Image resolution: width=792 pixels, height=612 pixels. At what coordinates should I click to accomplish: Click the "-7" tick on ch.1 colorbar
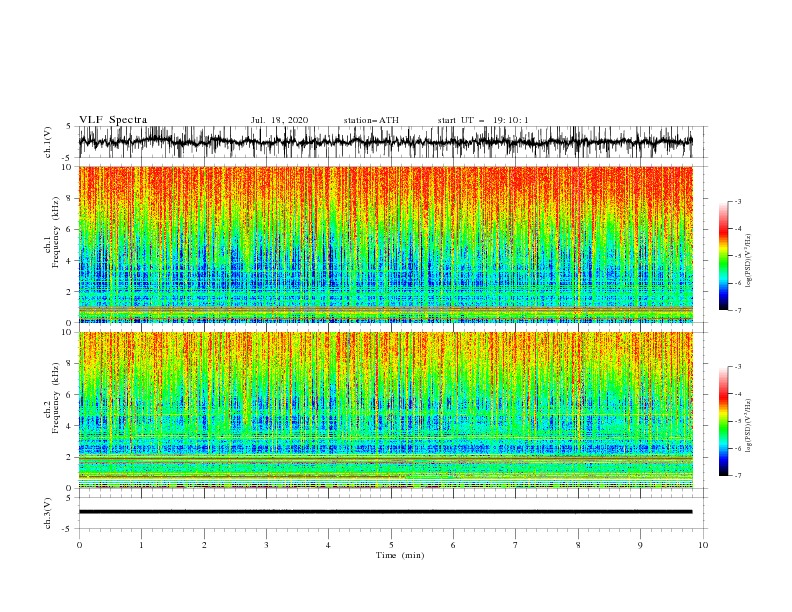(x=737, y=310)
